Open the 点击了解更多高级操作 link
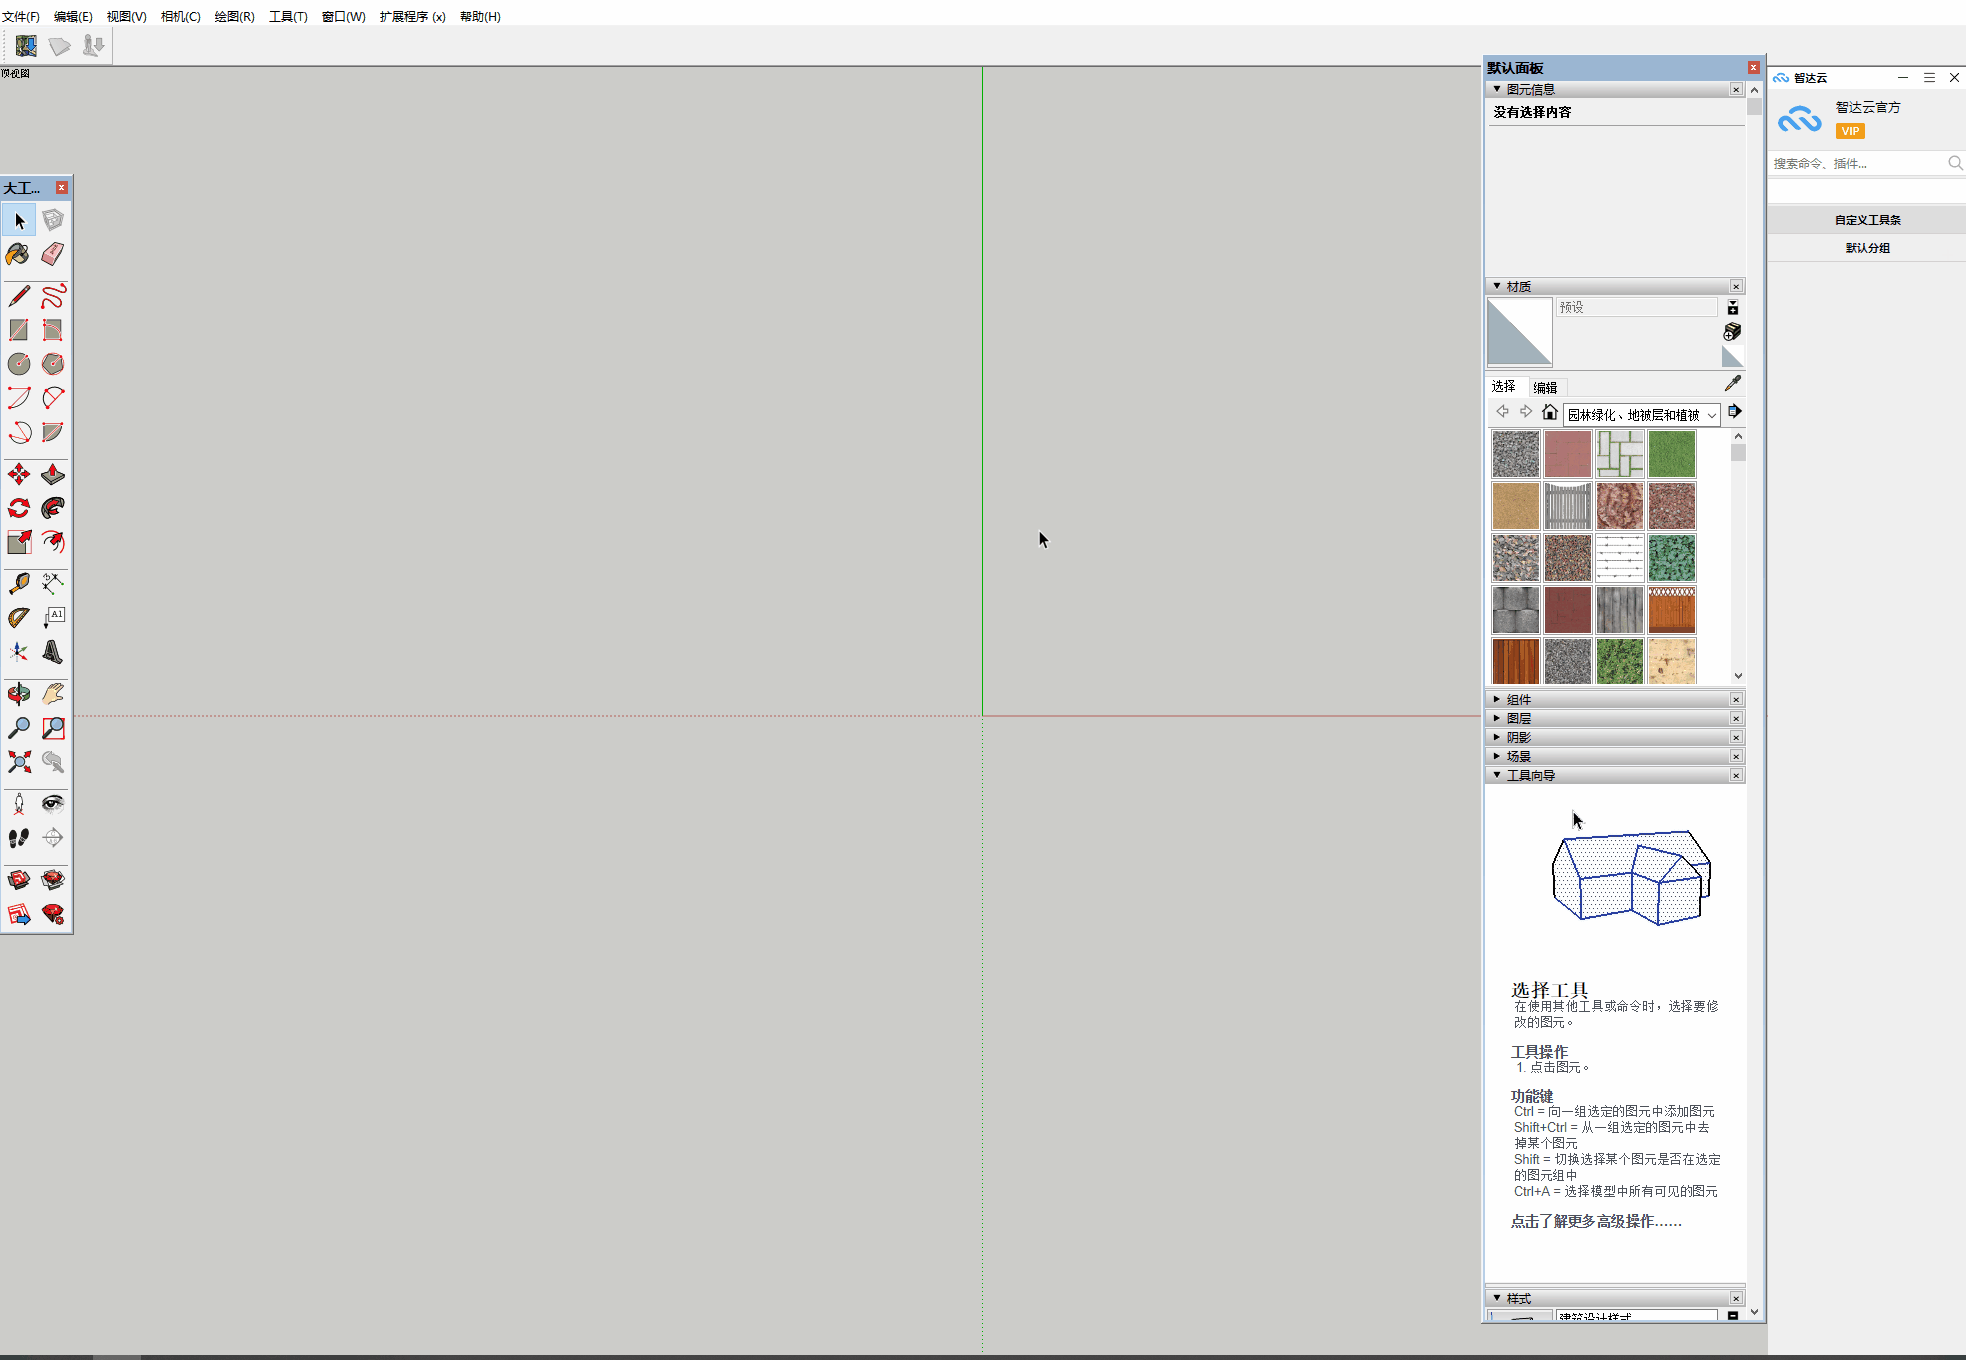The image size is (1966, 1360). [1594, 1221]
